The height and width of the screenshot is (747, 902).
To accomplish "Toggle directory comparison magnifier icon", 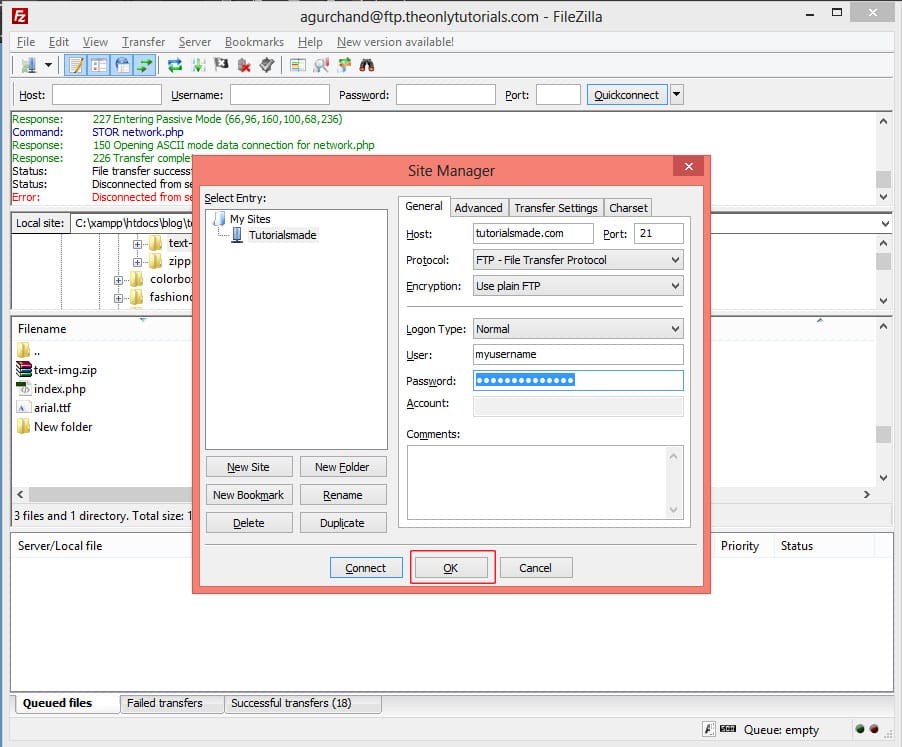I will coord(321,65).
